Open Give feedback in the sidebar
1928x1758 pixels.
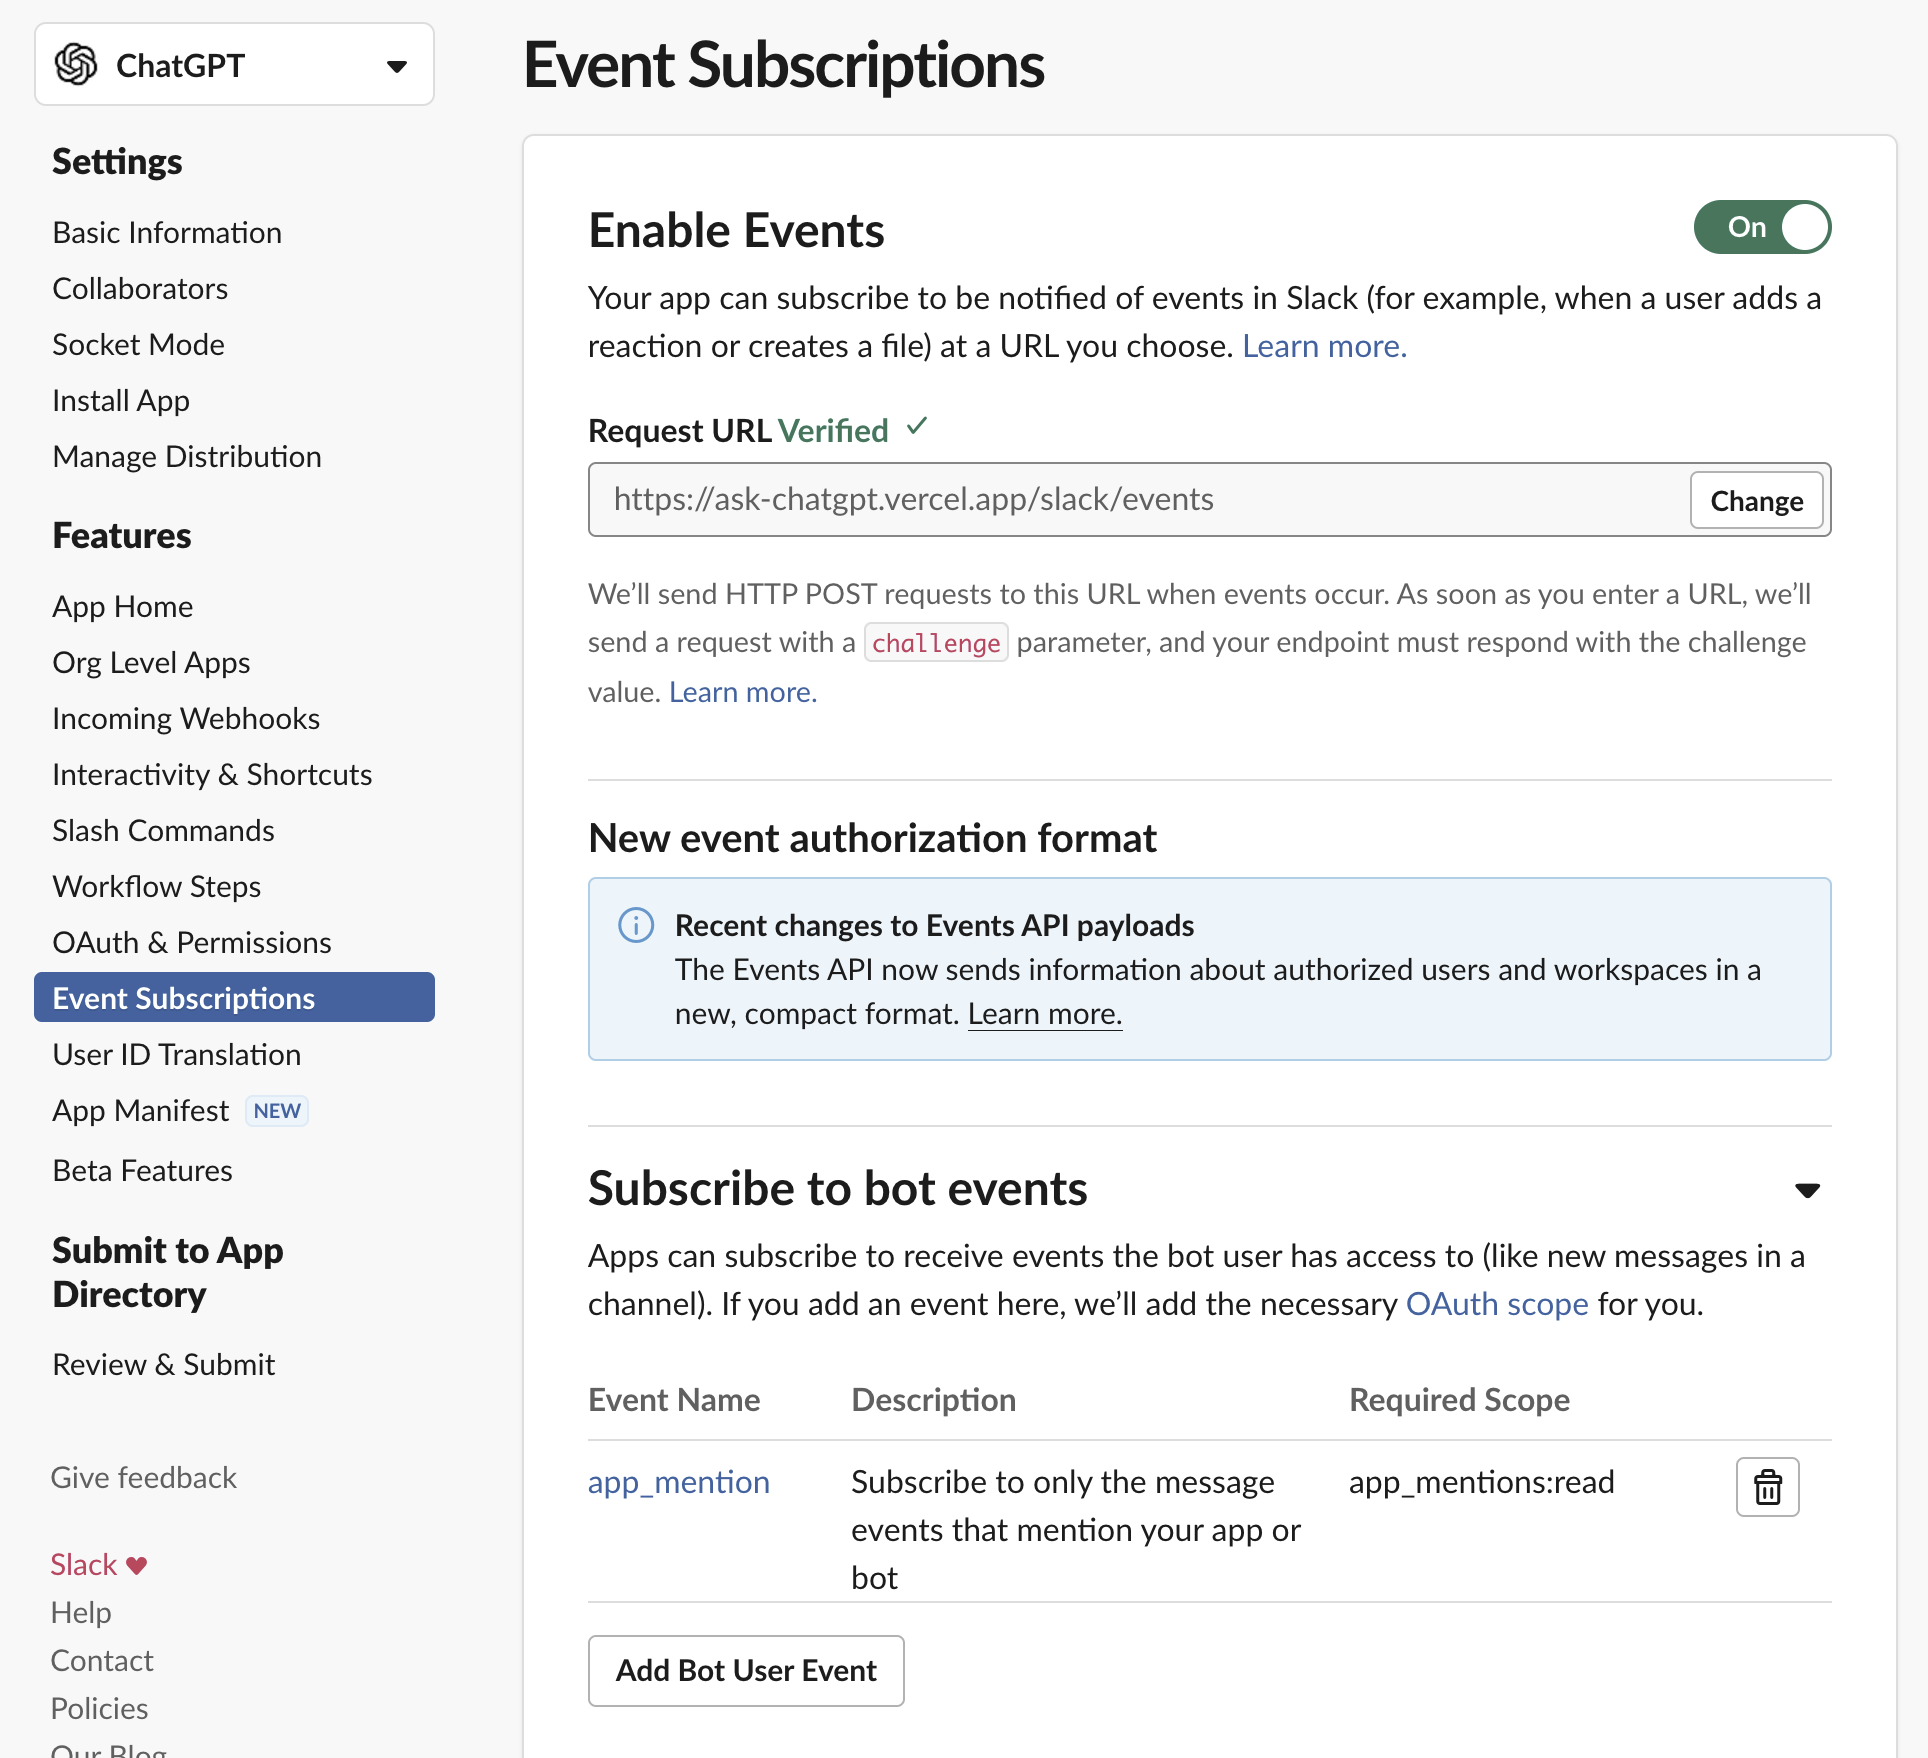click(144, 1477)
